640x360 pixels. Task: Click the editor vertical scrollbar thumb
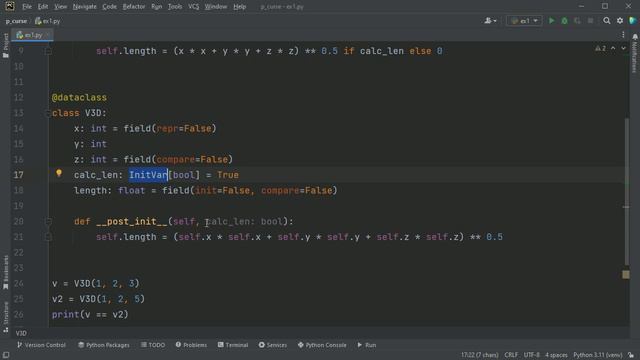point(627,191)
